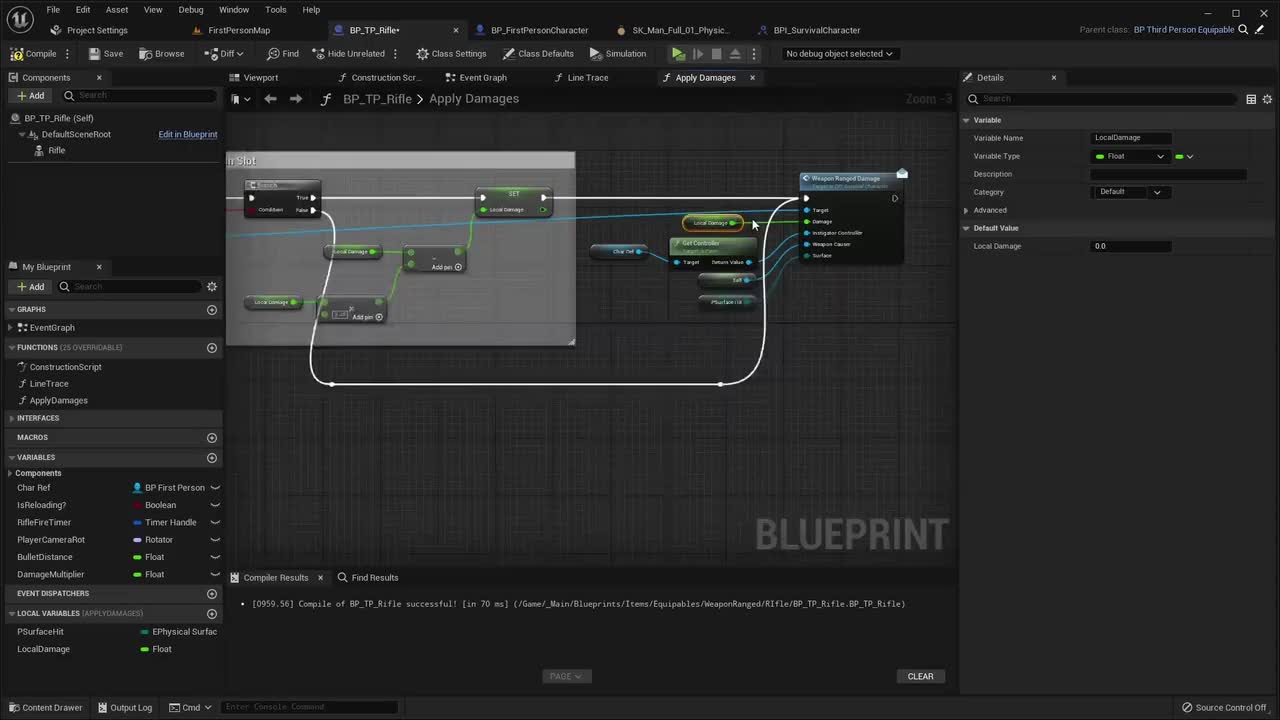Click the Stop simulation button
Image resolution: width=1280 pixels, height=720 pixels.
(x=716, y=54)
